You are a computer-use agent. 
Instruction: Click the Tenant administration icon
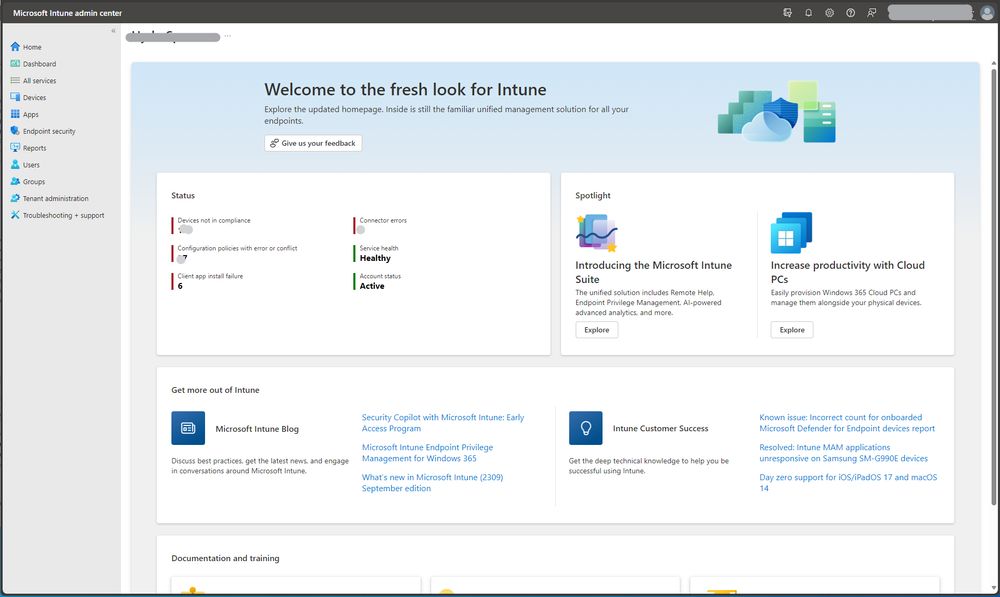tap(15, 198)
